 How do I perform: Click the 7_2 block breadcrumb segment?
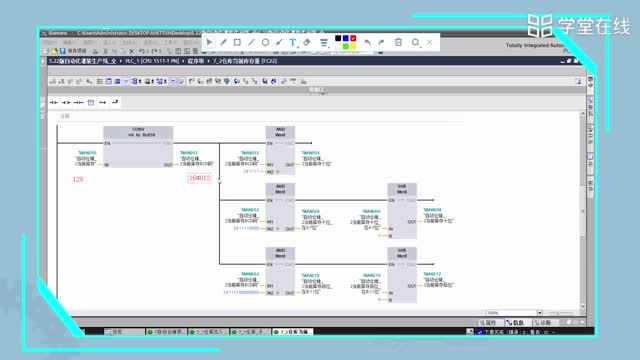coord(245,61)
